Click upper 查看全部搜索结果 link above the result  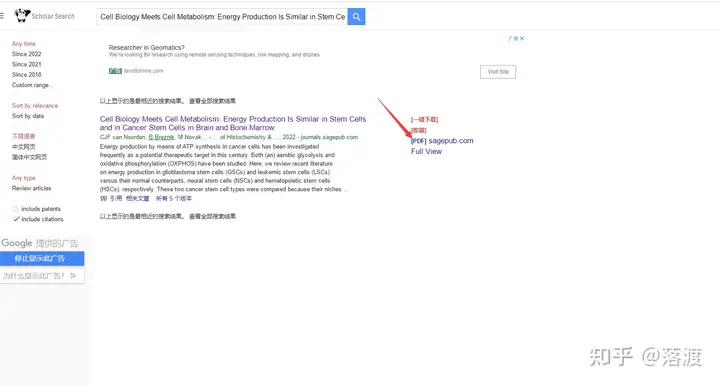coord(212,101)
